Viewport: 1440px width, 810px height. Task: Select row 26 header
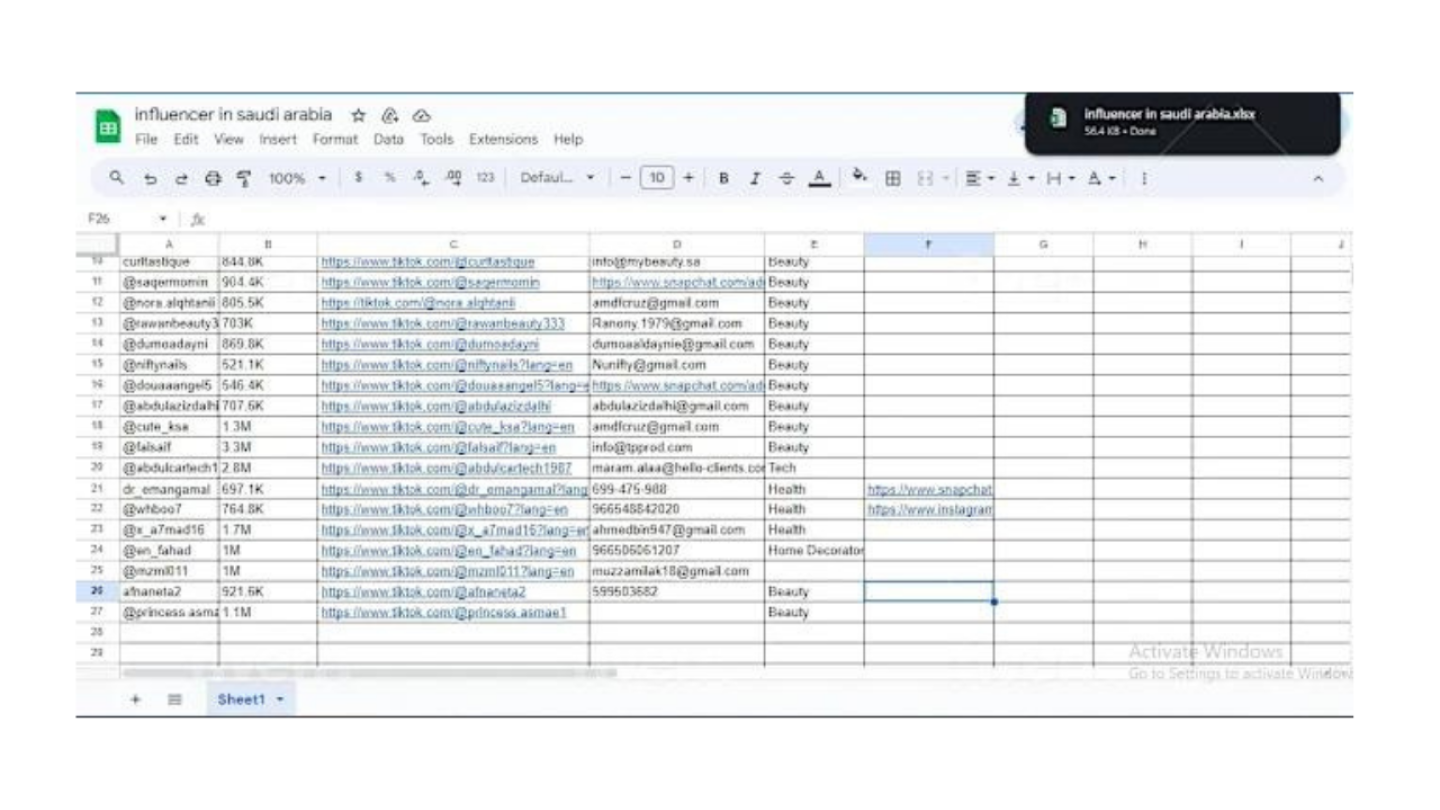[x=98, y=591]
